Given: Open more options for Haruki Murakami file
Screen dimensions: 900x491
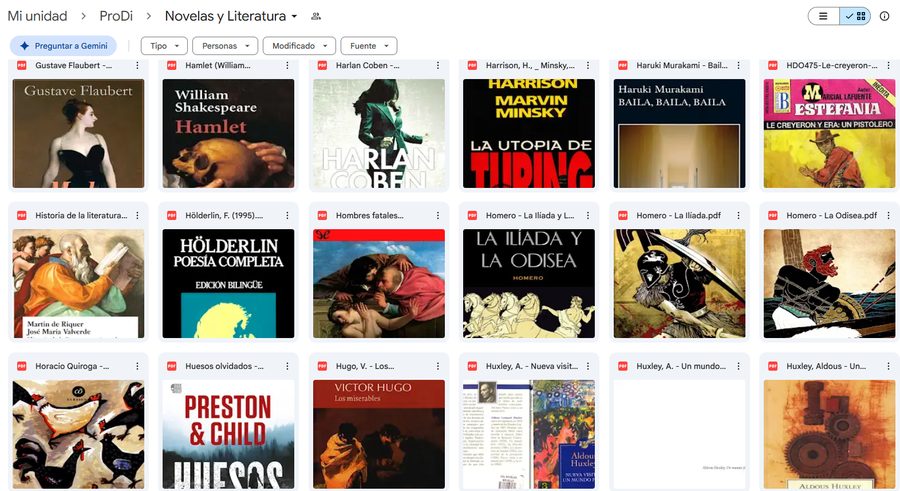Looking at the screenshot, I should [739, 65].
